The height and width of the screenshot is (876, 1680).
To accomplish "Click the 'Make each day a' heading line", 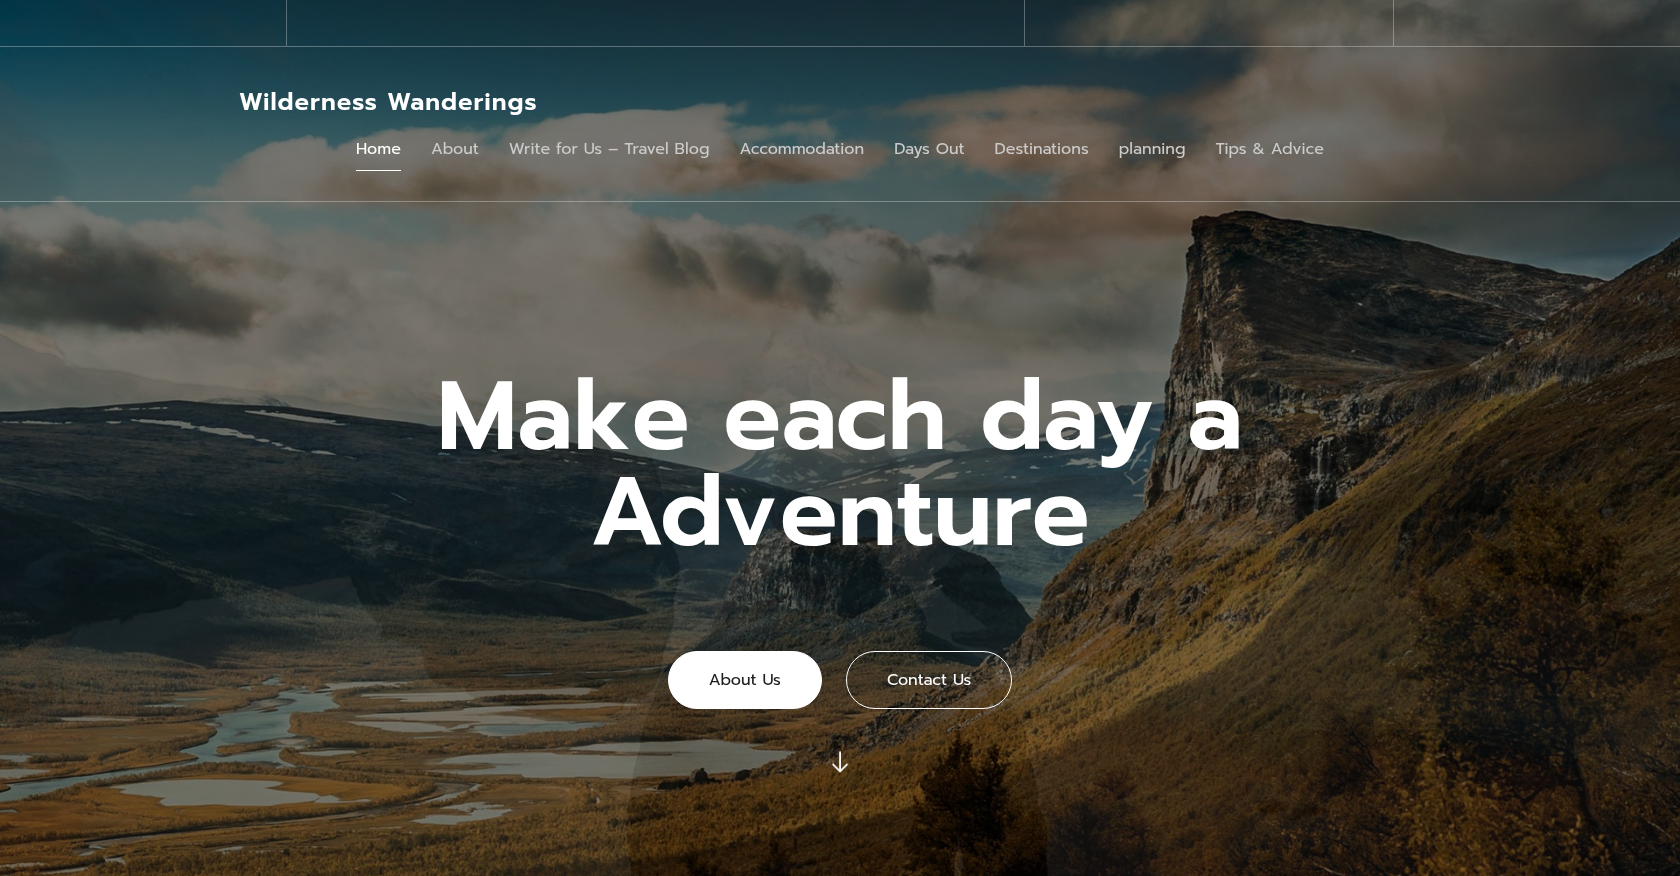I will coord(840,418).
